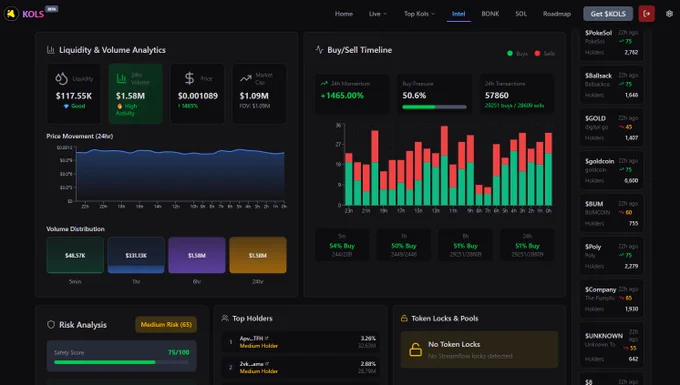Viewport: 680px width, 385px height.
Task: Click the Buy Pressure progress bar
Action: click(x=435, y=107)
